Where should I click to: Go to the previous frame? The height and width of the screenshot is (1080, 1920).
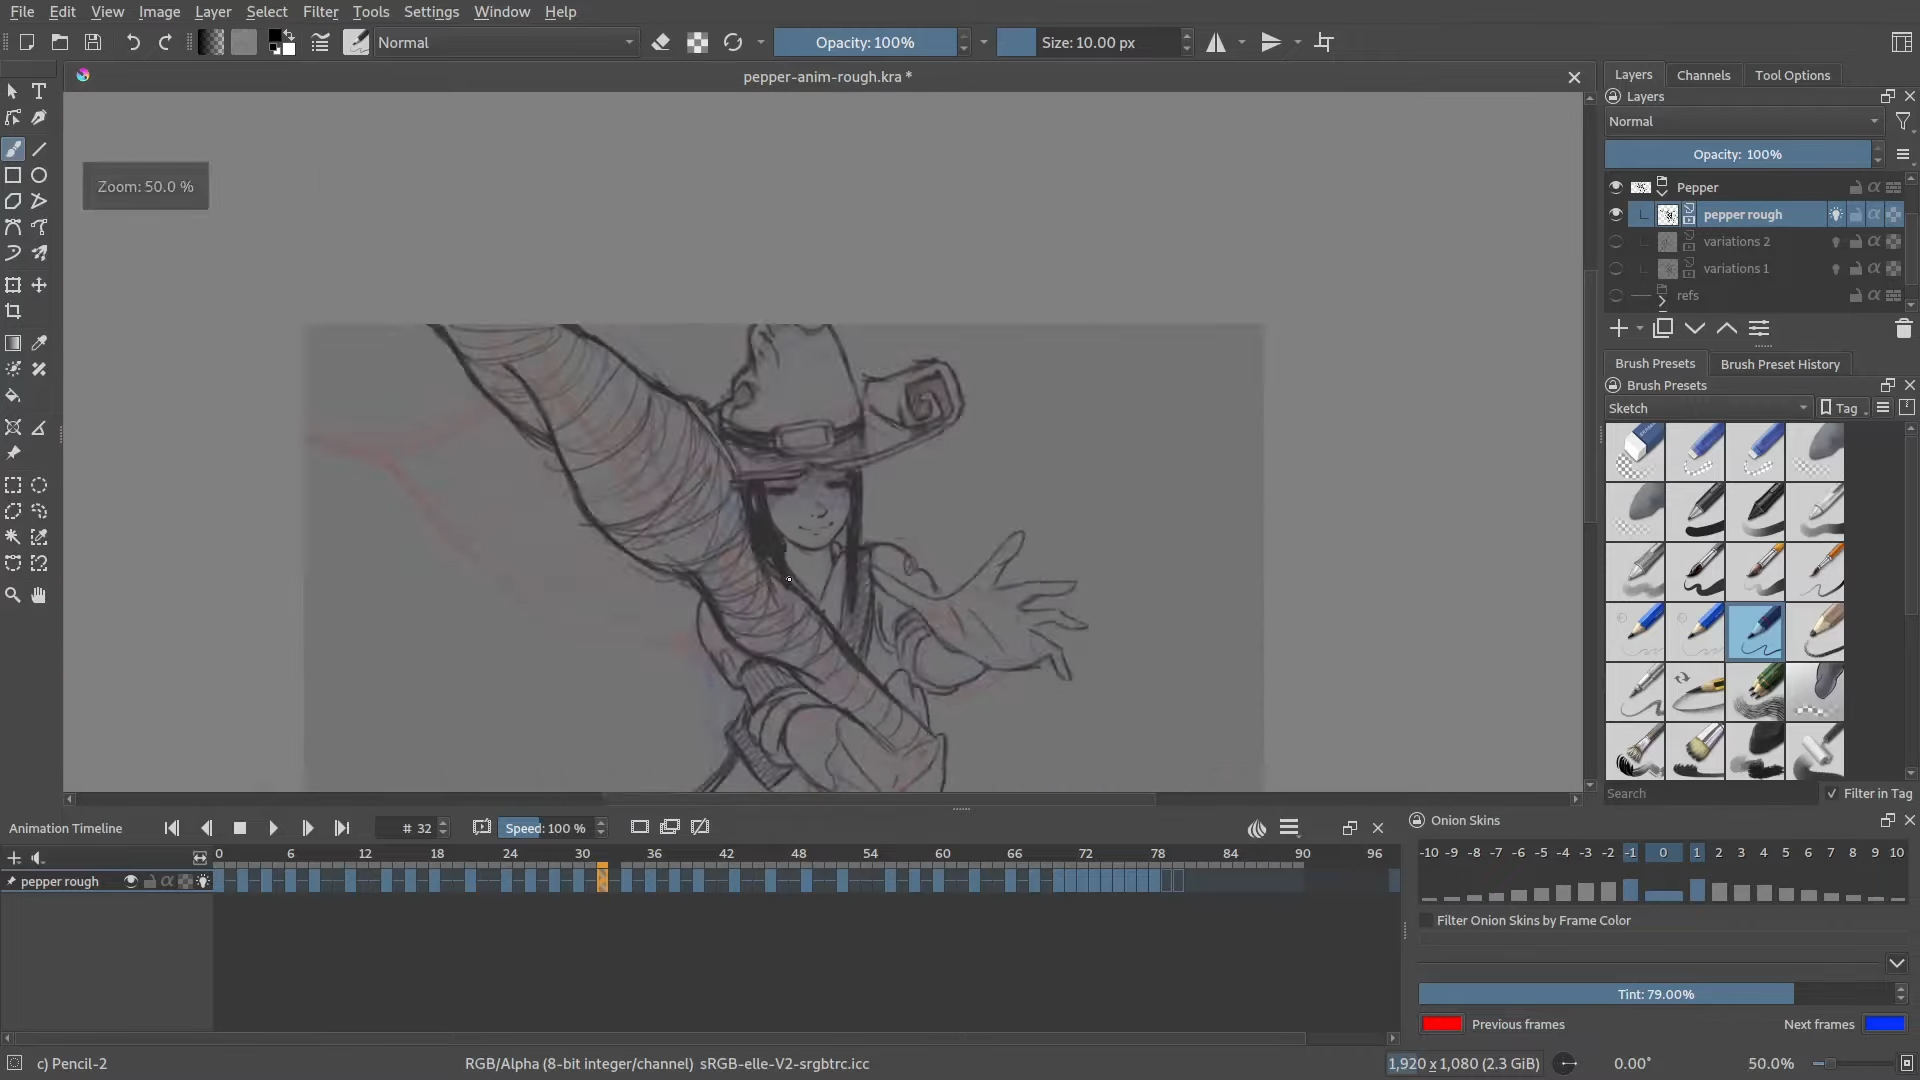207,828
